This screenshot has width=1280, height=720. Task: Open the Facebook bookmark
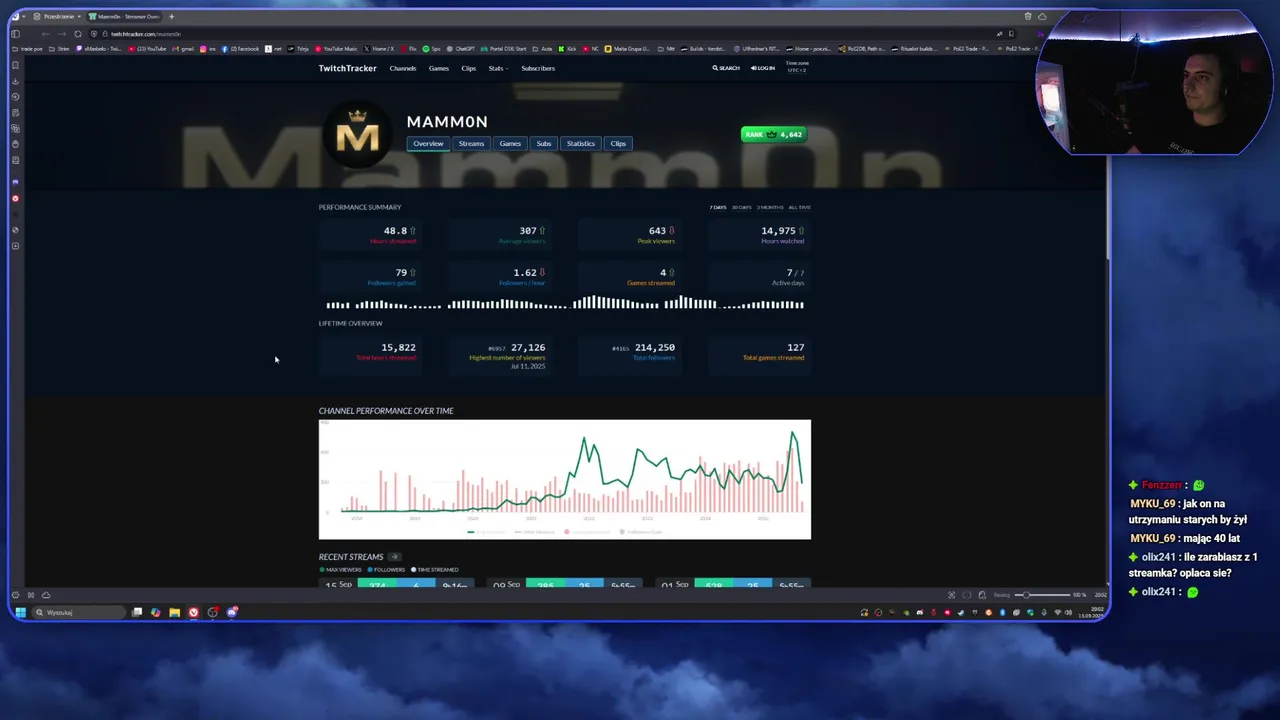click(x=240, y=48)
